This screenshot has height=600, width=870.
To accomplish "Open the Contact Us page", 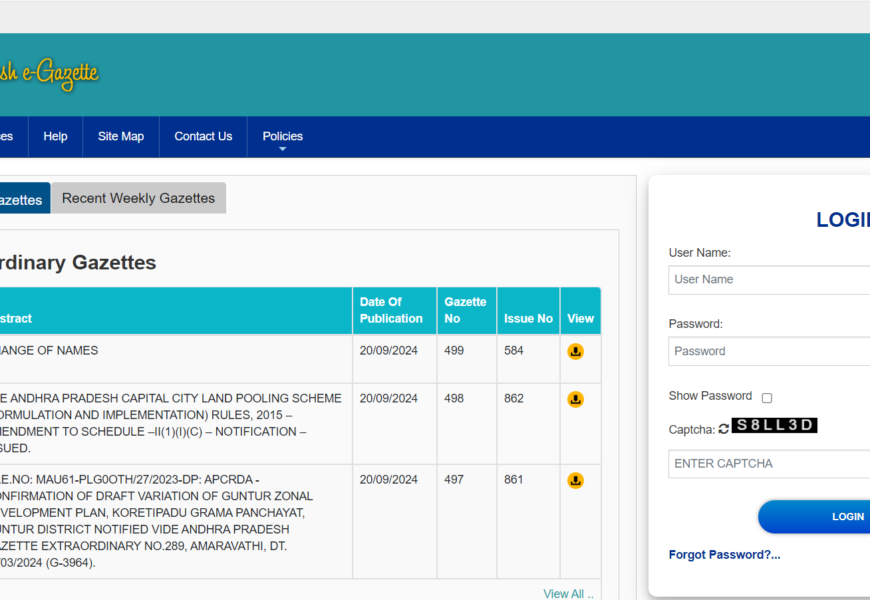I will pos(203,137).
